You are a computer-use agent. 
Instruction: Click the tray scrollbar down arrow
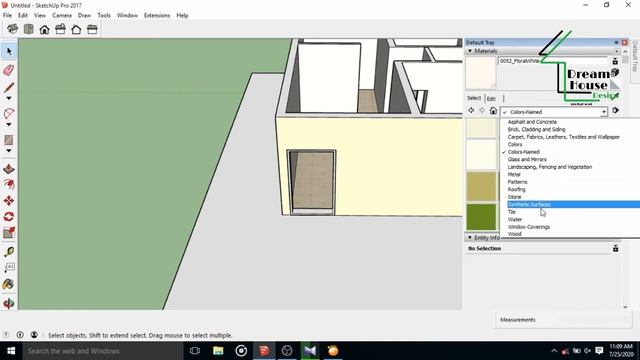625,307
